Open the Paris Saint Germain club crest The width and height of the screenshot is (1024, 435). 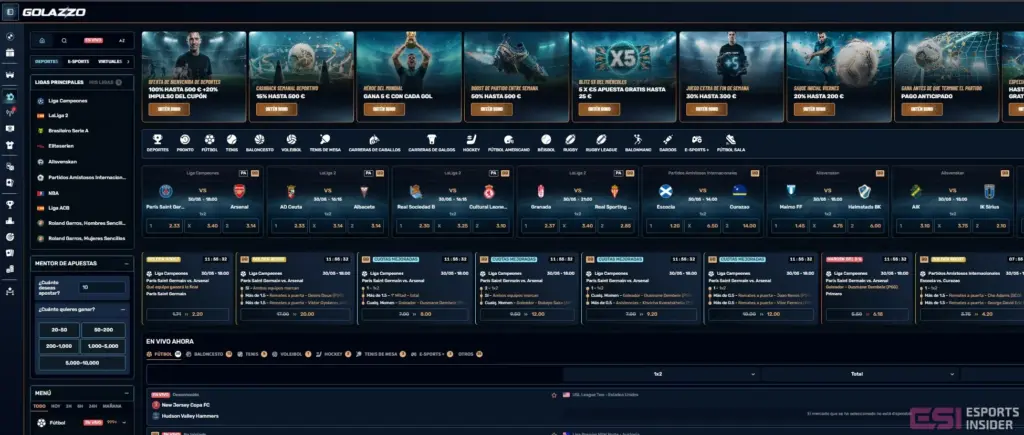pyautogui.click(x=166, y=191)
